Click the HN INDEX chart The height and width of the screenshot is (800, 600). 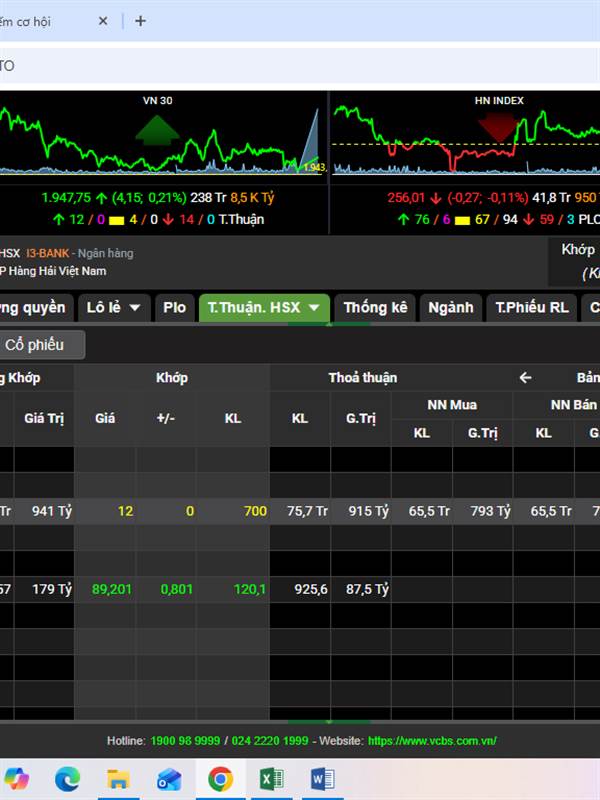(465, 135)
